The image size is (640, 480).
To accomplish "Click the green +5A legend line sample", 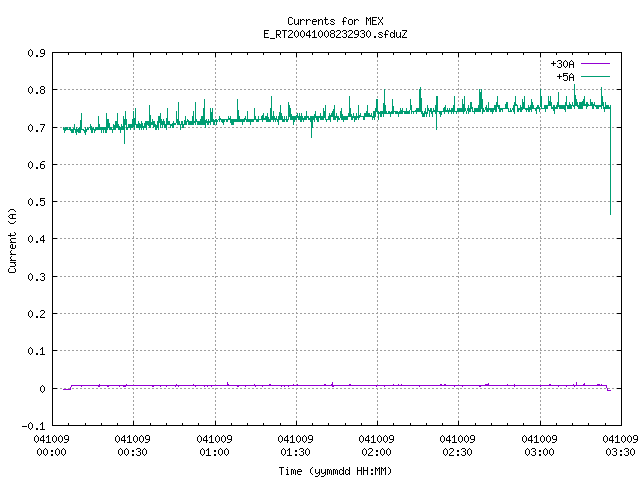I will [595, 76].
